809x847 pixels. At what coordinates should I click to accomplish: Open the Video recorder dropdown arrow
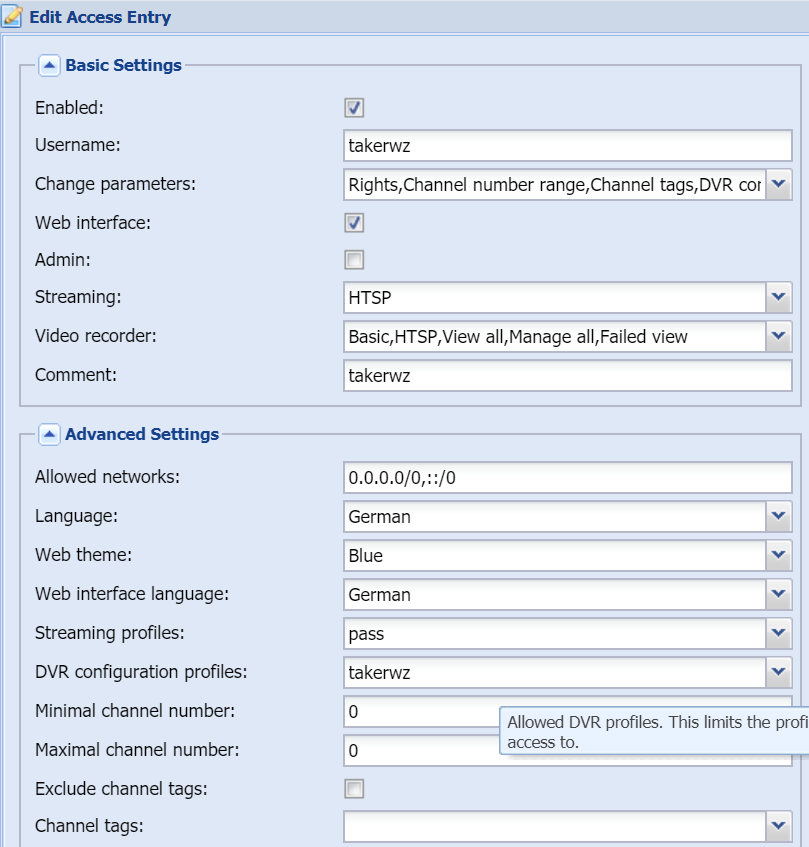click(779, 337)
